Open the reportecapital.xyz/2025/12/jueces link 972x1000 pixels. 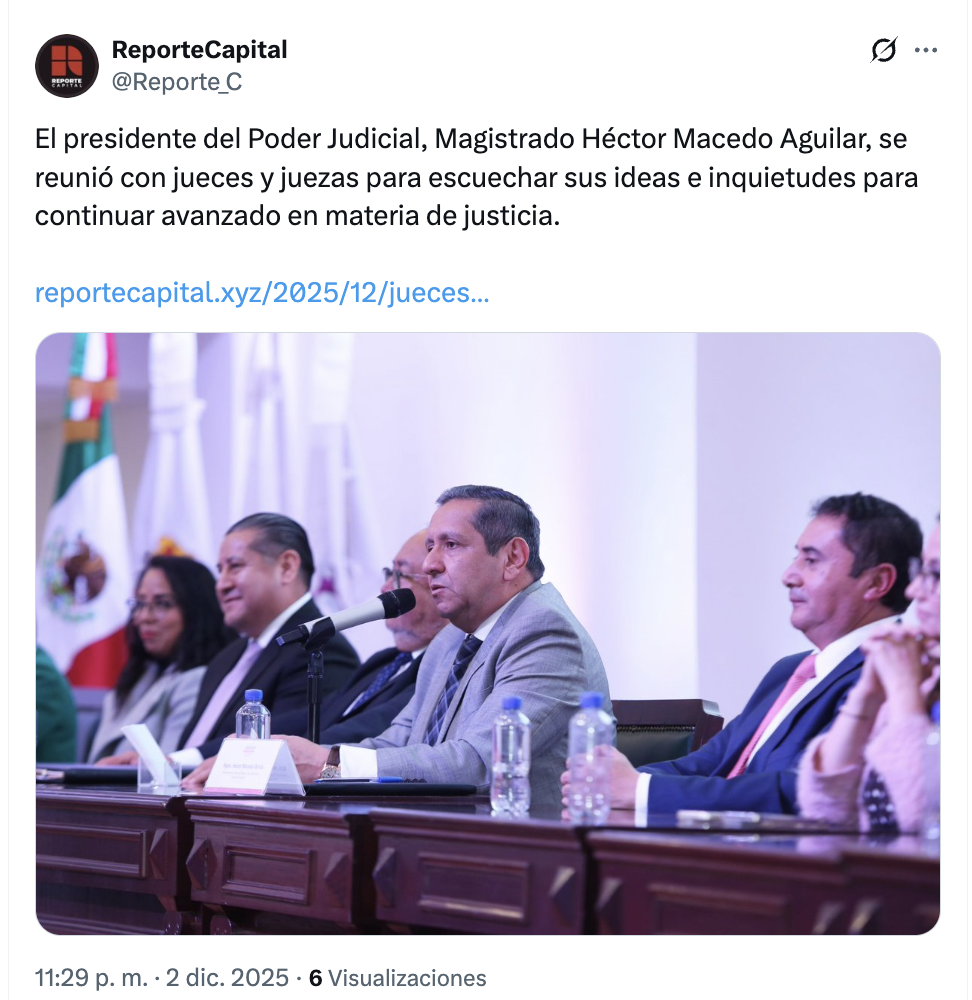(x=262, y=293)
